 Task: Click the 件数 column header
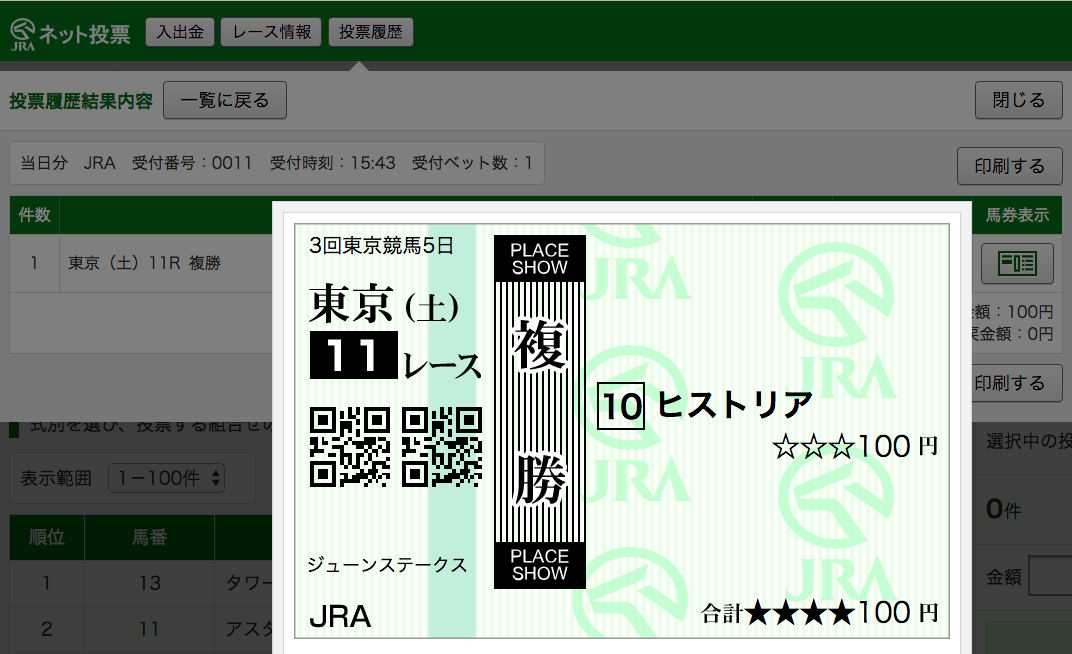tap(34, 215)
